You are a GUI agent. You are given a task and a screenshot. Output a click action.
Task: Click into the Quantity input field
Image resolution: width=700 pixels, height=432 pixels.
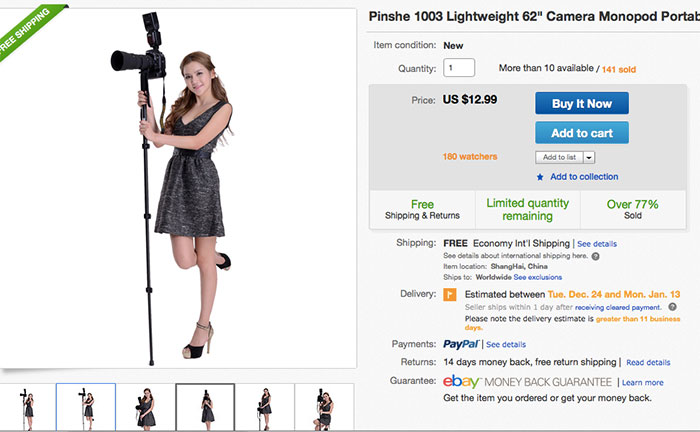click(x=459, y=68)
